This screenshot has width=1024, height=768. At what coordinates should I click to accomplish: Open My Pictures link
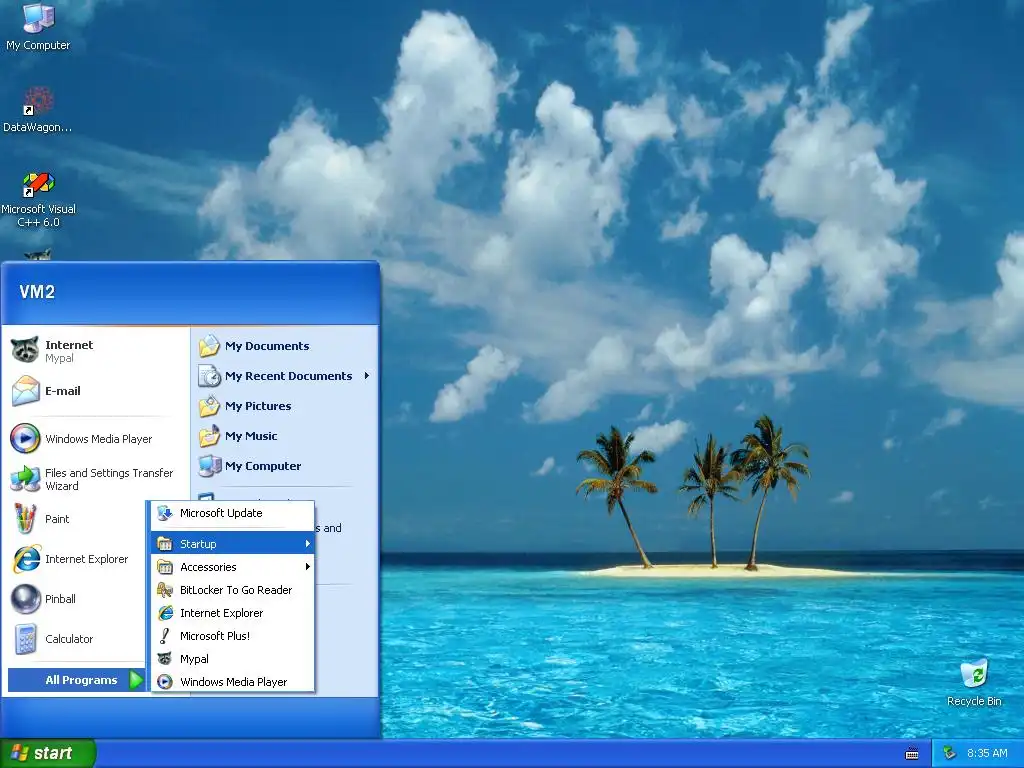coord(258,406)
